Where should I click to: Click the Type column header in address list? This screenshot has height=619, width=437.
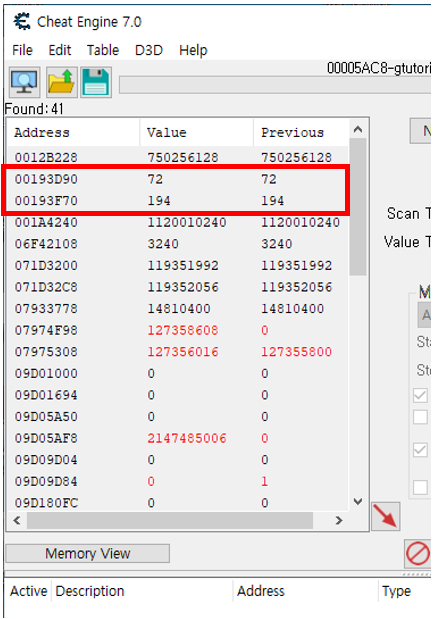(x=405, y=591)
